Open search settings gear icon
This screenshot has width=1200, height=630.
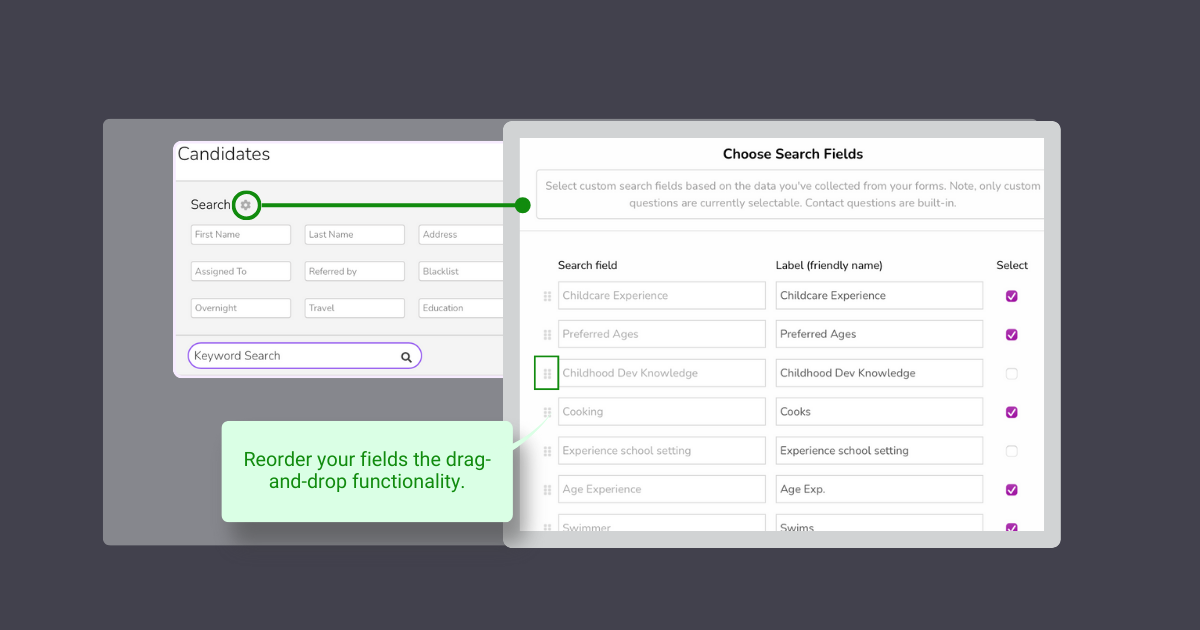246,205
